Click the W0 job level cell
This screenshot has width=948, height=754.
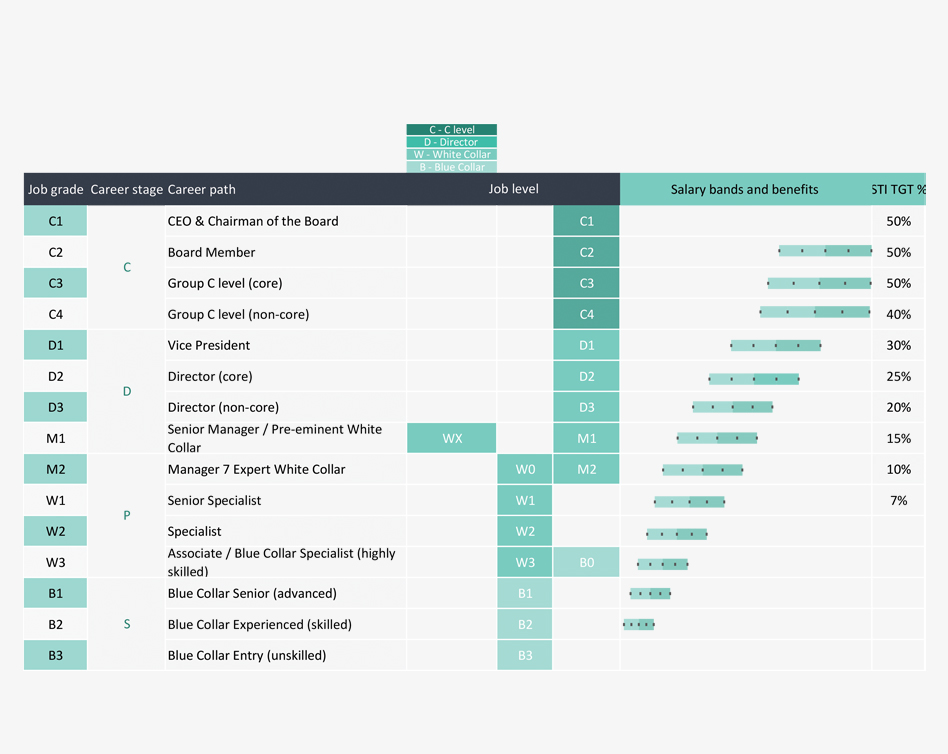[x=525, y=469]
